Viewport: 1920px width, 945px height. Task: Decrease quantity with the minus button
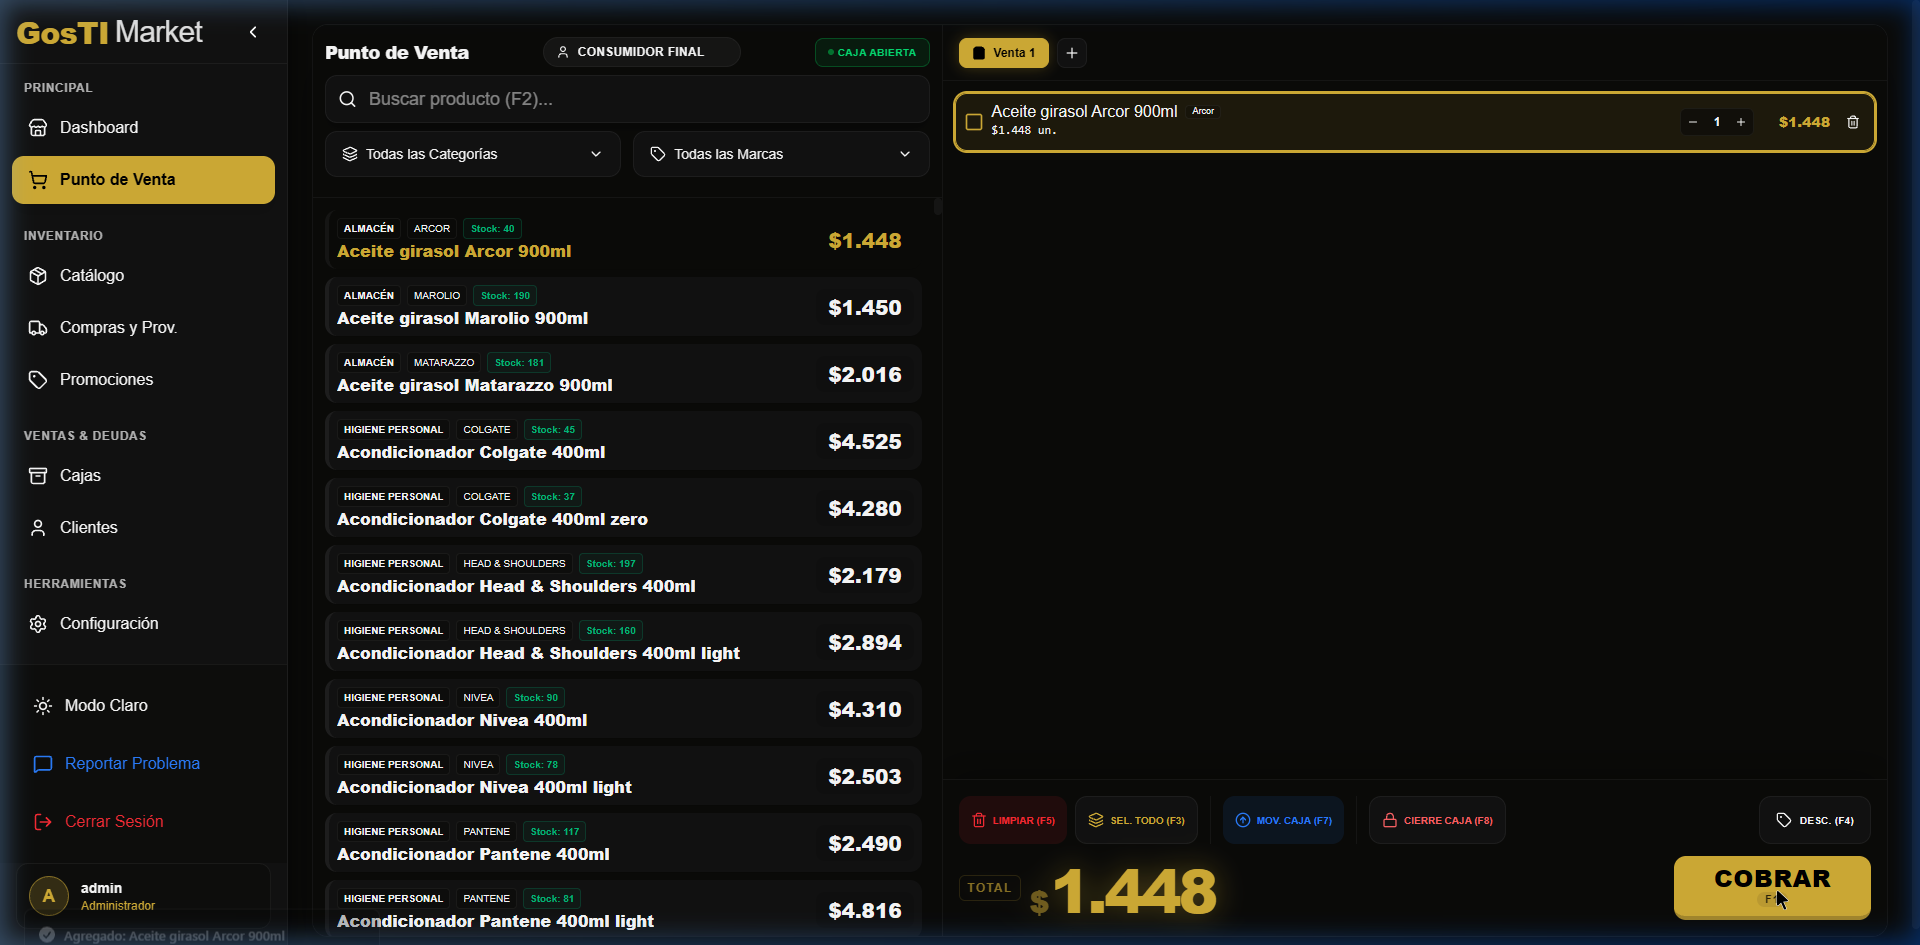point(1693,122)
